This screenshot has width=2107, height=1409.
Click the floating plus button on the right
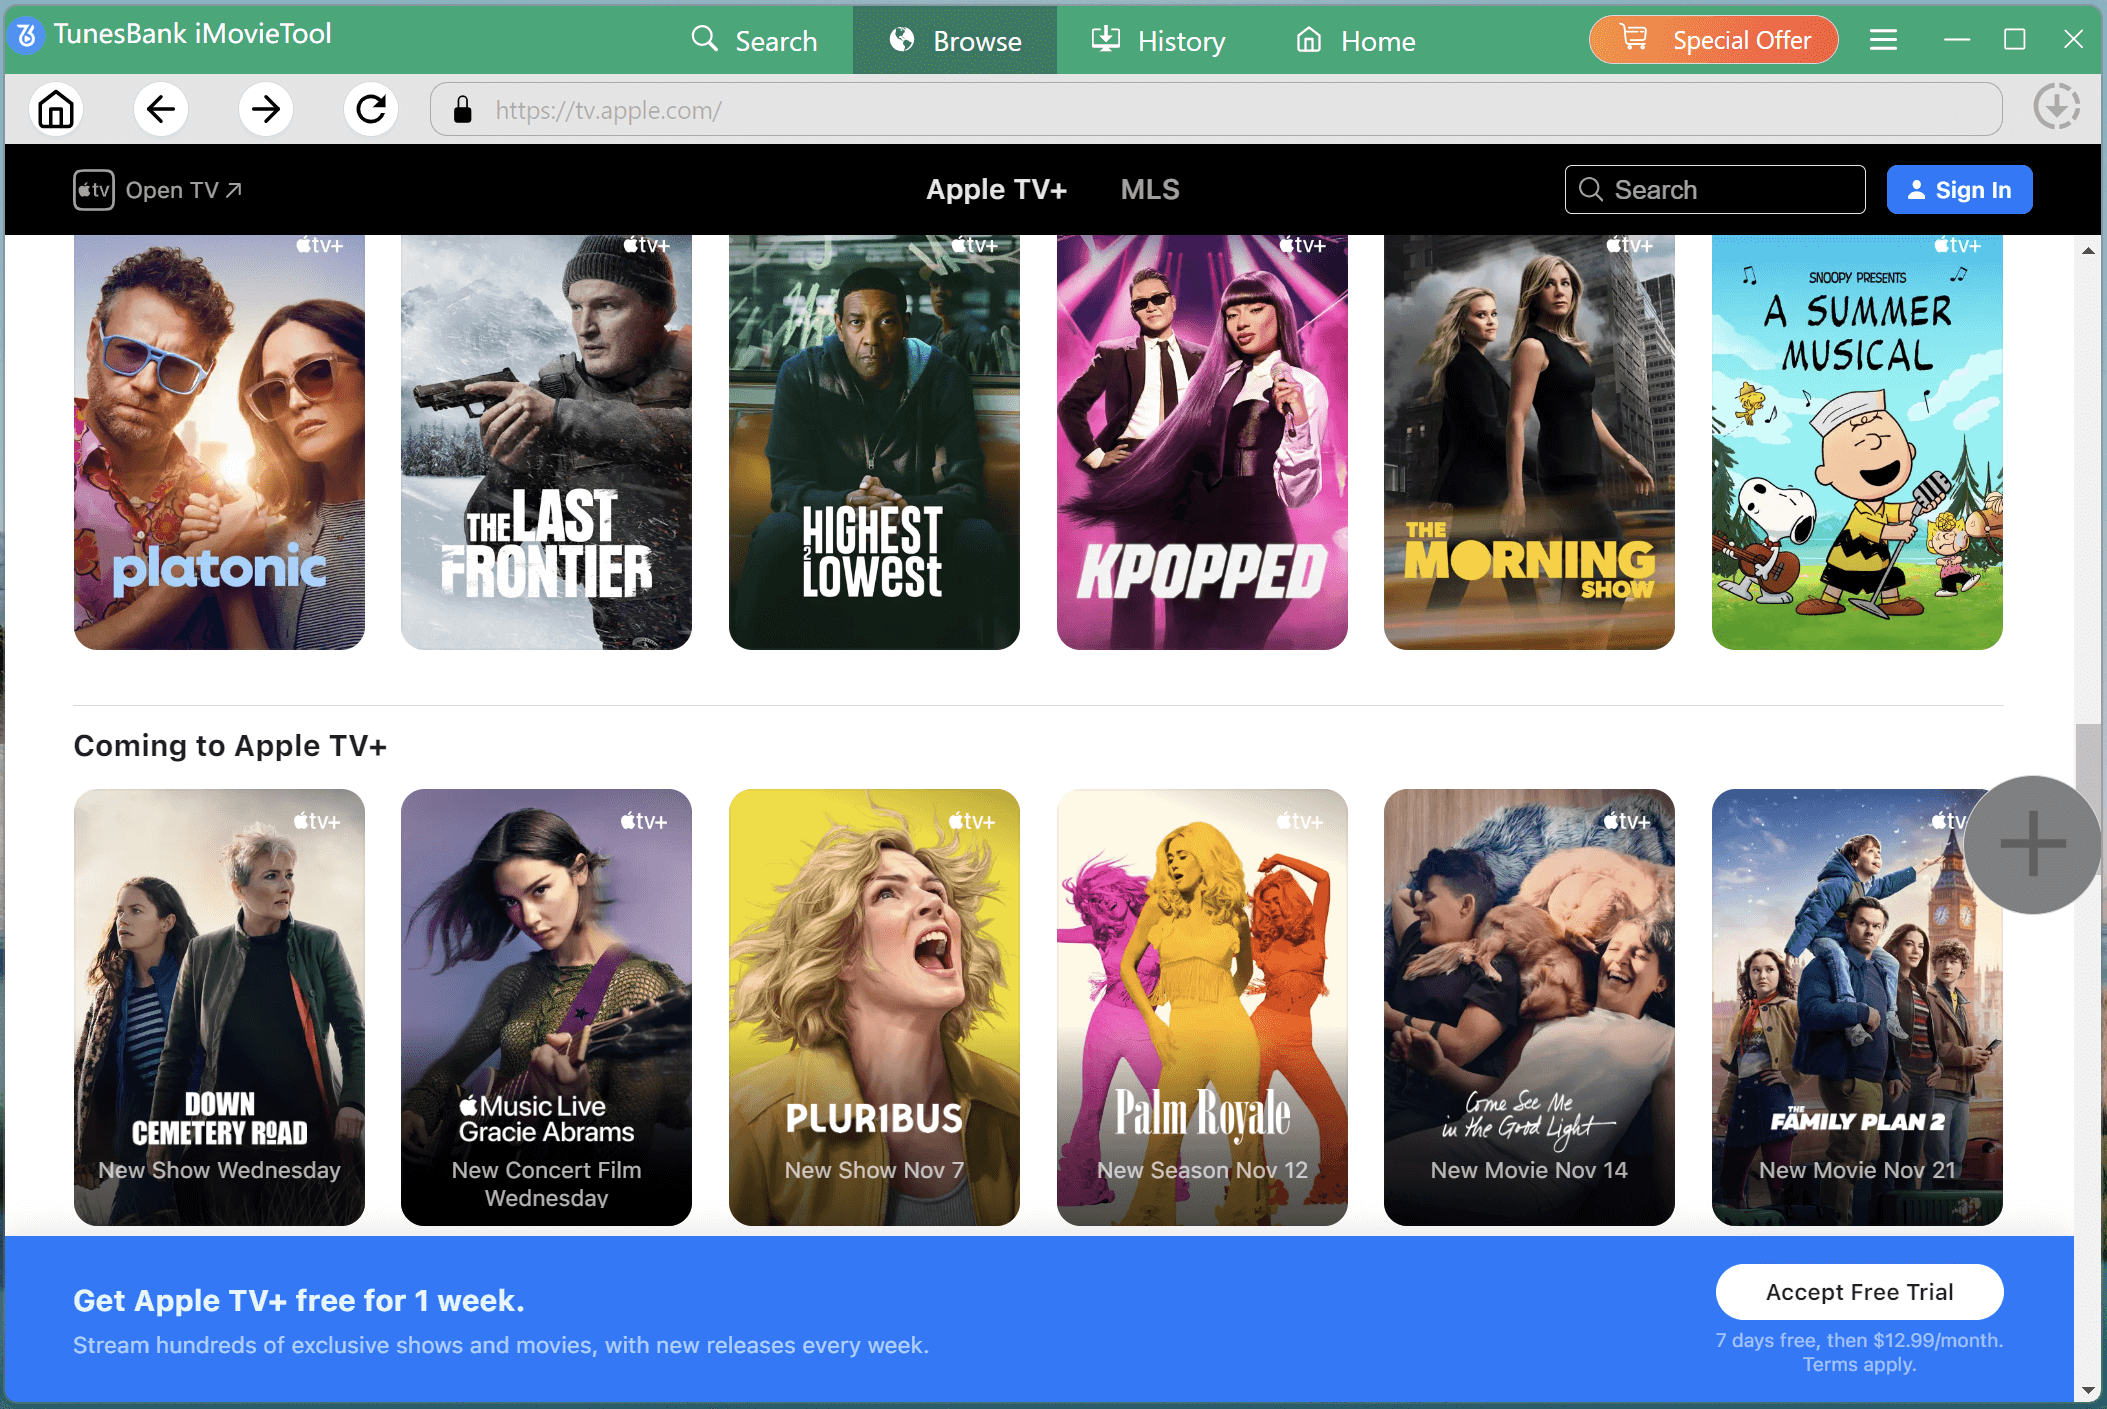2031,845
